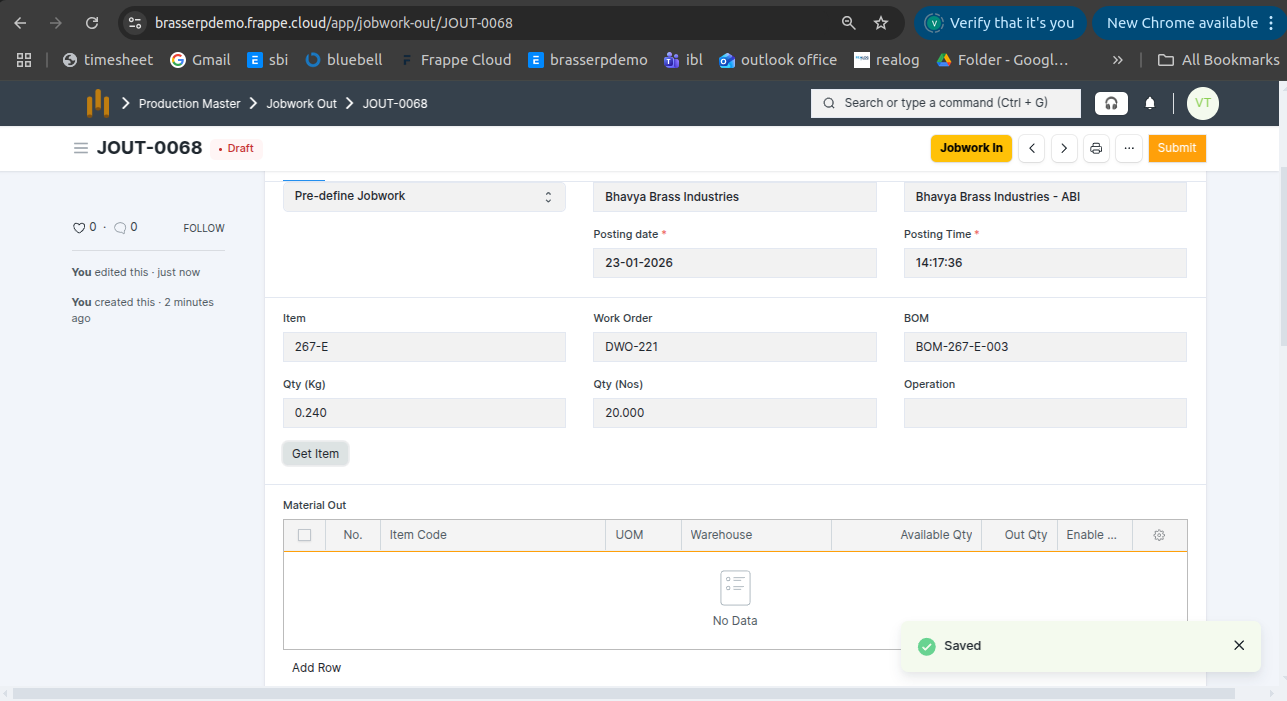
Task: Expand the hidden bookmarks chevron
Action: click(1117, 60)
